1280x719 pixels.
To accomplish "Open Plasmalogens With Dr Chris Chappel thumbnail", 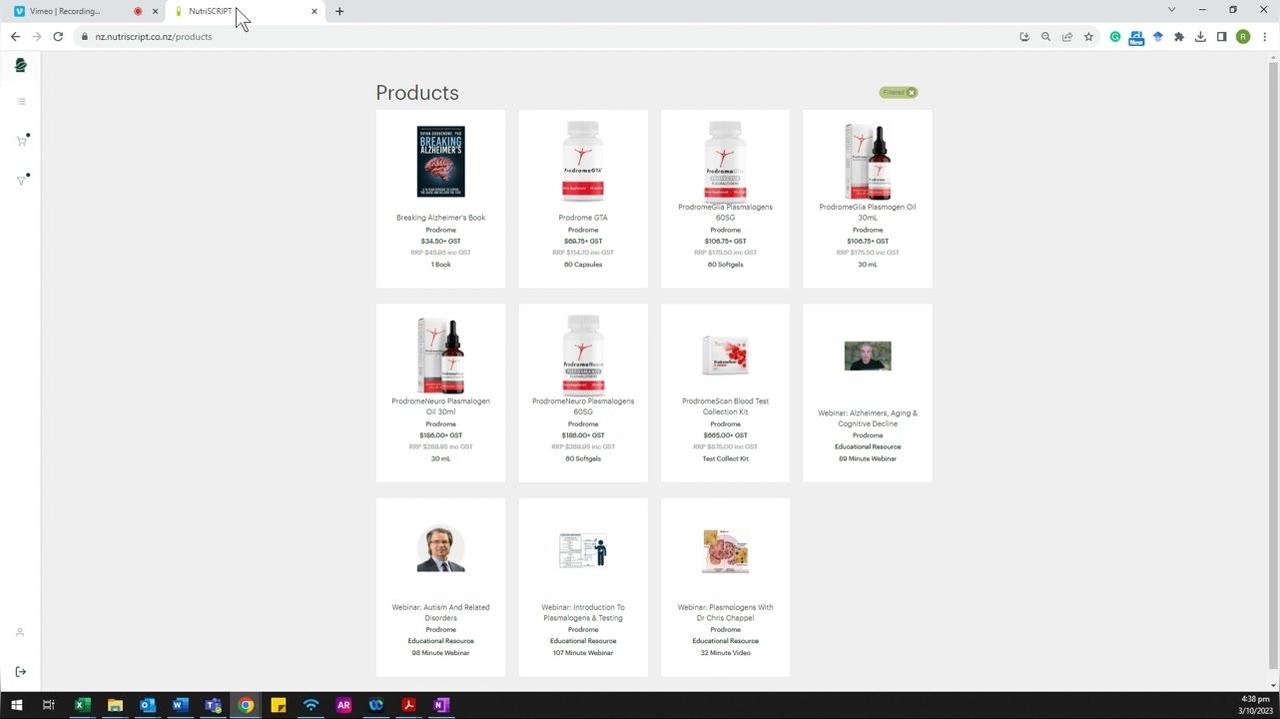I will click(x=725, y=550).
